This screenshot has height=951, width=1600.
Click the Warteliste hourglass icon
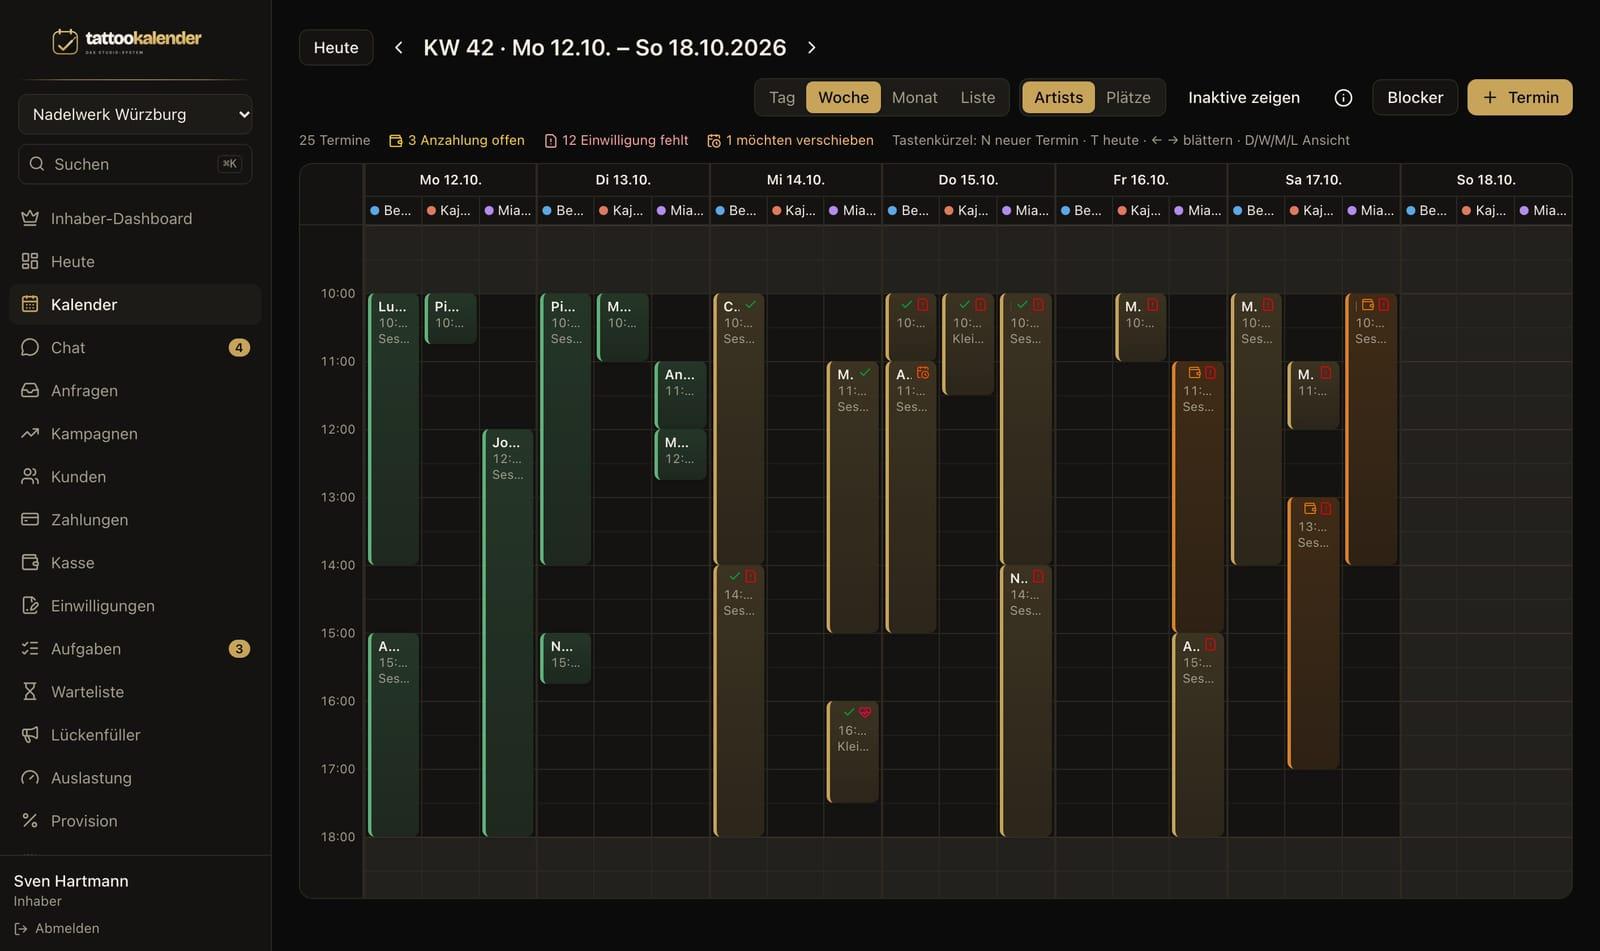coord(30,691)
